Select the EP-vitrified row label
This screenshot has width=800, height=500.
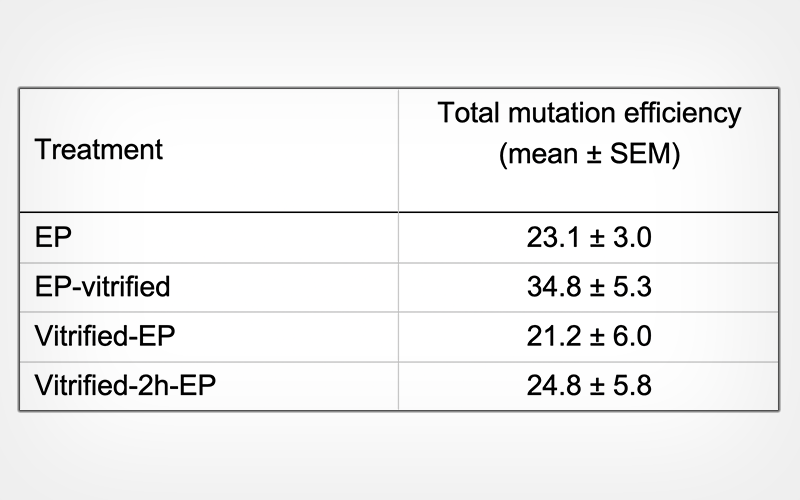(102, 287)
